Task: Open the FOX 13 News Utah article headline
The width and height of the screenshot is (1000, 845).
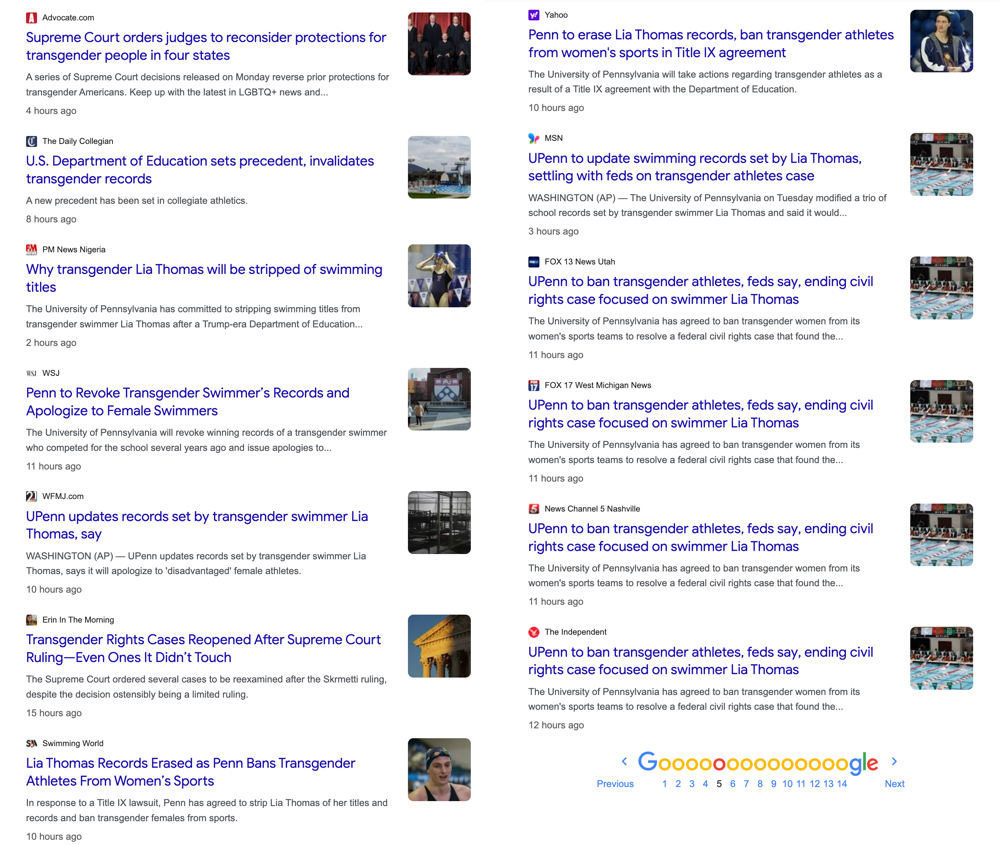Action: pos(701,291)
